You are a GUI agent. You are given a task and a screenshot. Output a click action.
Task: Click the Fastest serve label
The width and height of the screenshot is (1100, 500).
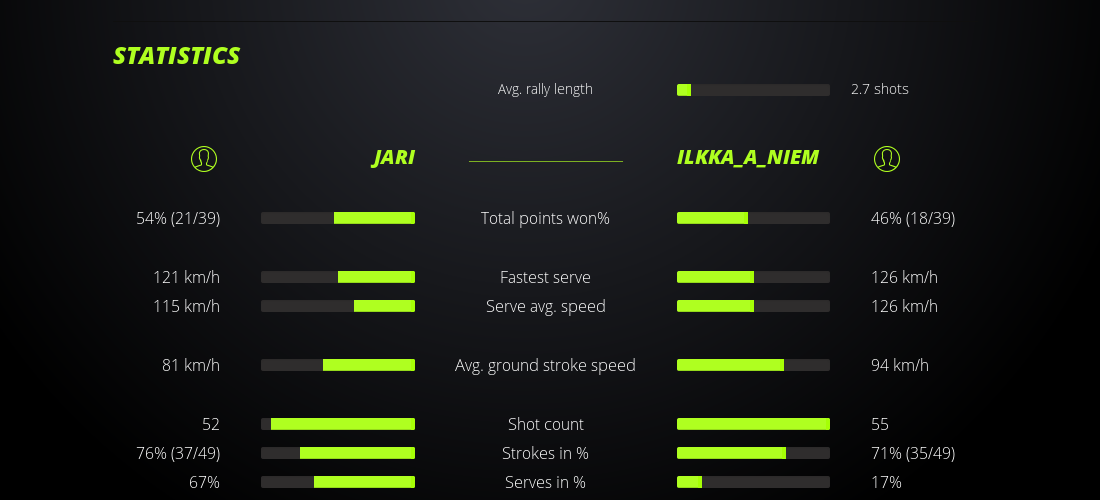point(545,277)
